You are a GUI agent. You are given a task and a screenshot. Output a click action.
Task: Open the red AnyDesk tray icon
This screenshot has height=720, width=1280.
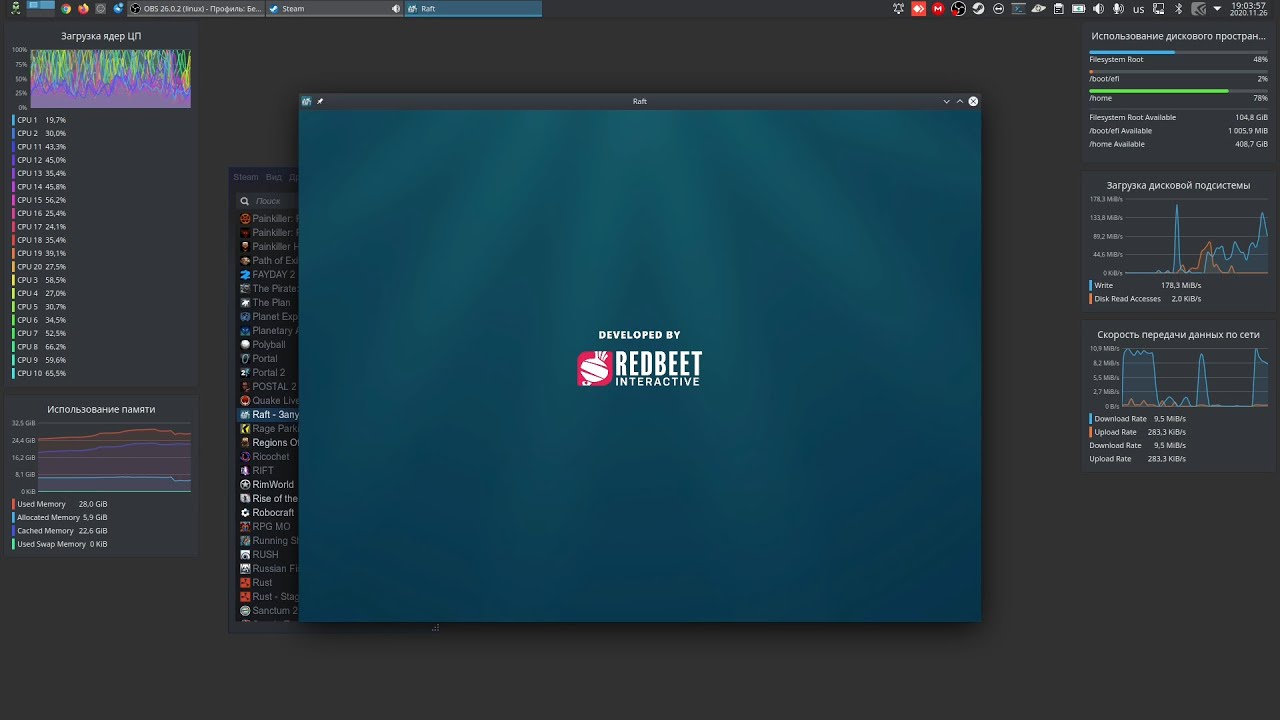pyautogui.click(x=919, y=8)
